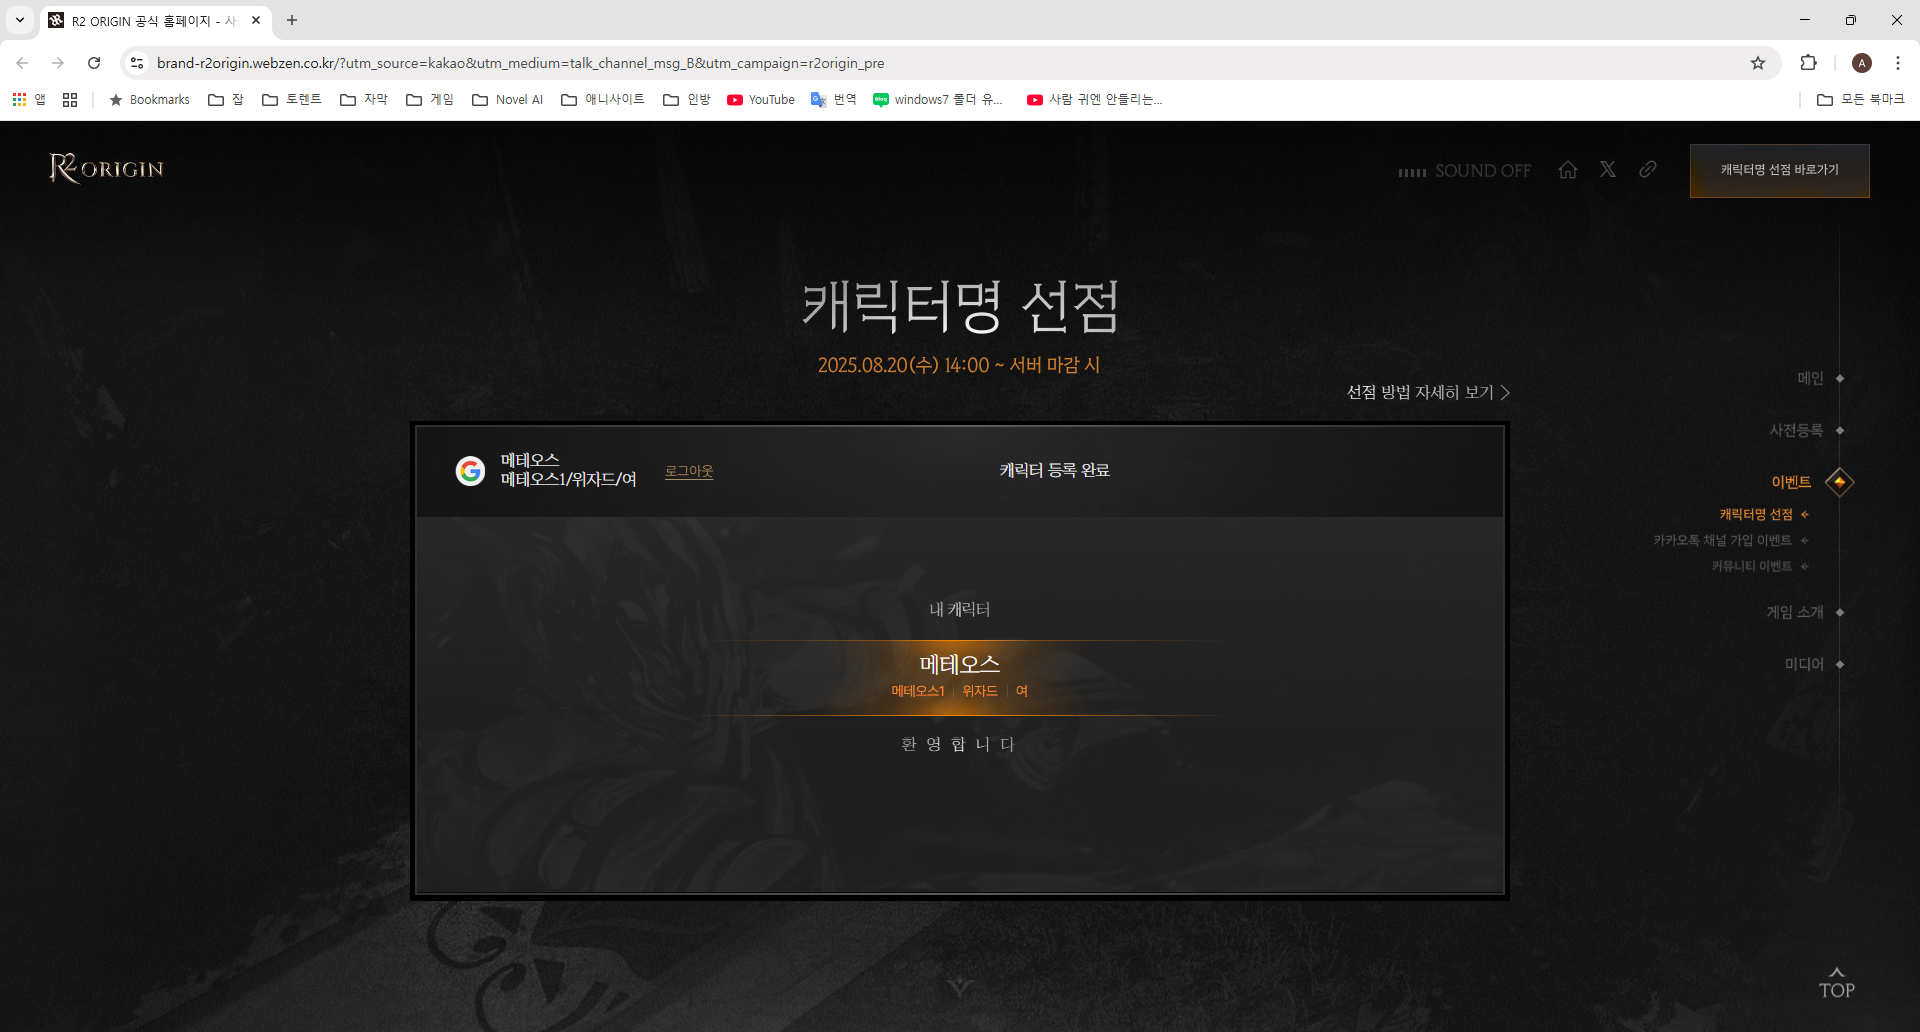The width and height of the screenshot is (1920, 1032).
Task: Open the windows7 폴더 bookmark
Action: click(938, 99)
